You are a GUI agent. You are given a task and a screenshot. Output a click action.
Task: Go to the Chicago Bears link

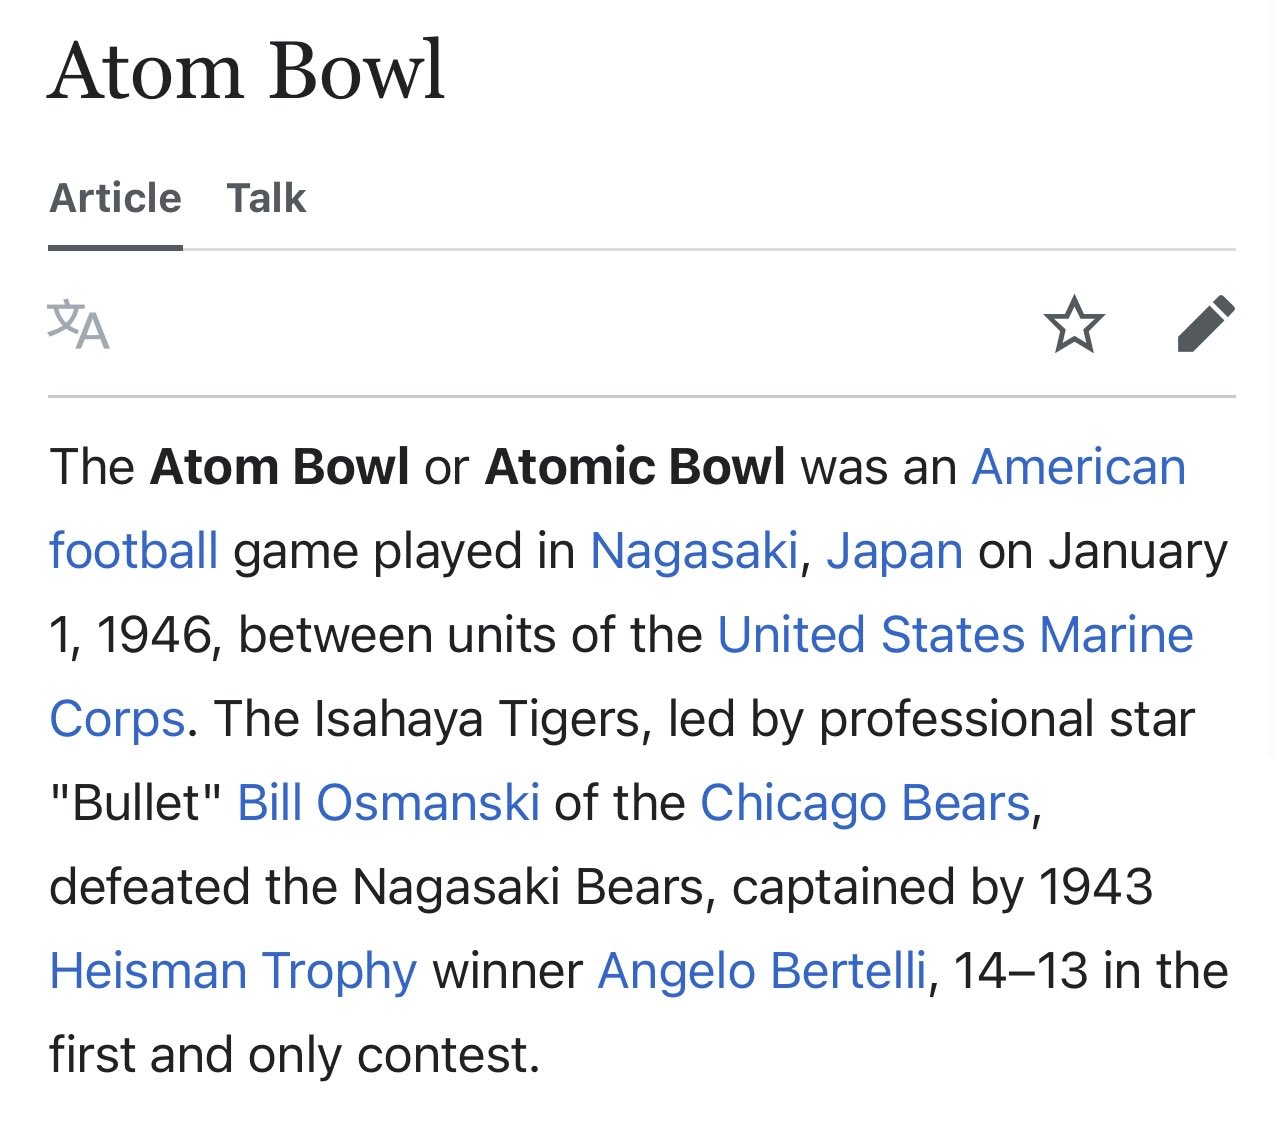865,803
